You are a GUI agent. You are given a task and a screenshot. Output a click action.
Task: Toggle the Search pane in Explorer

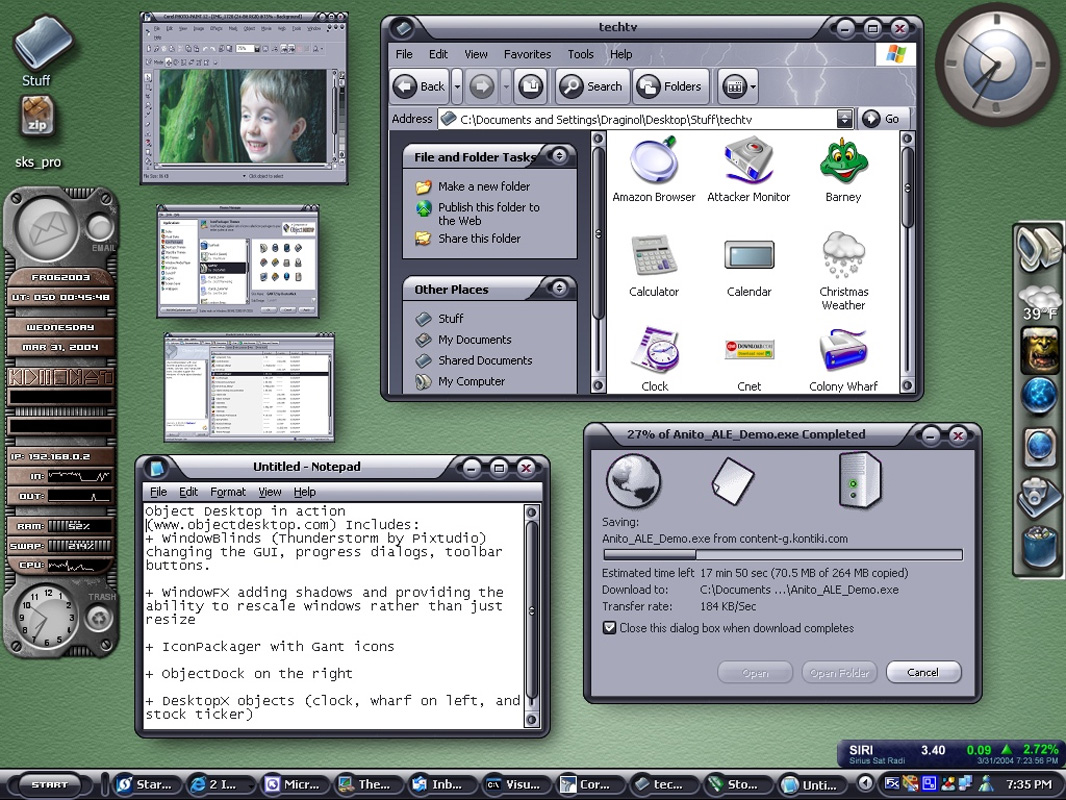coord(591,86)
